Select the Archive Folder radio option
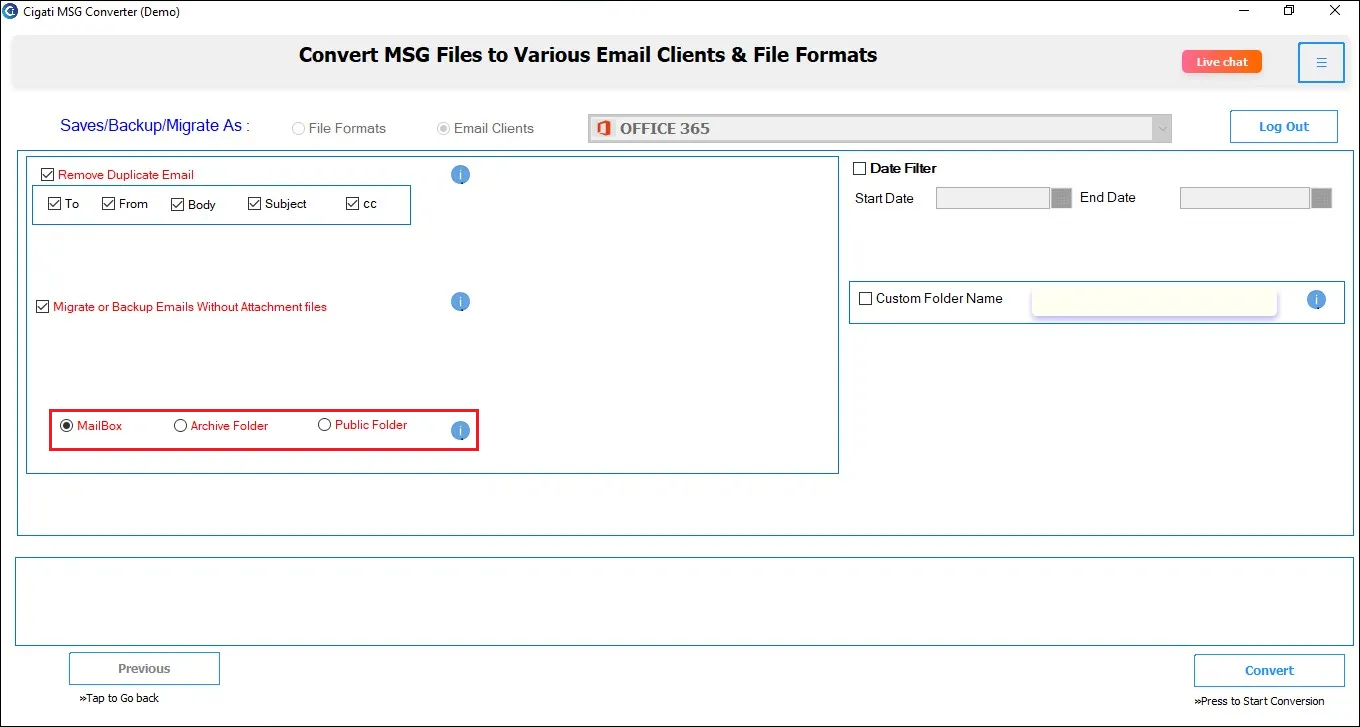This screenshot has height=727, width=1360. pyautogui.click(x=180, y=426)
